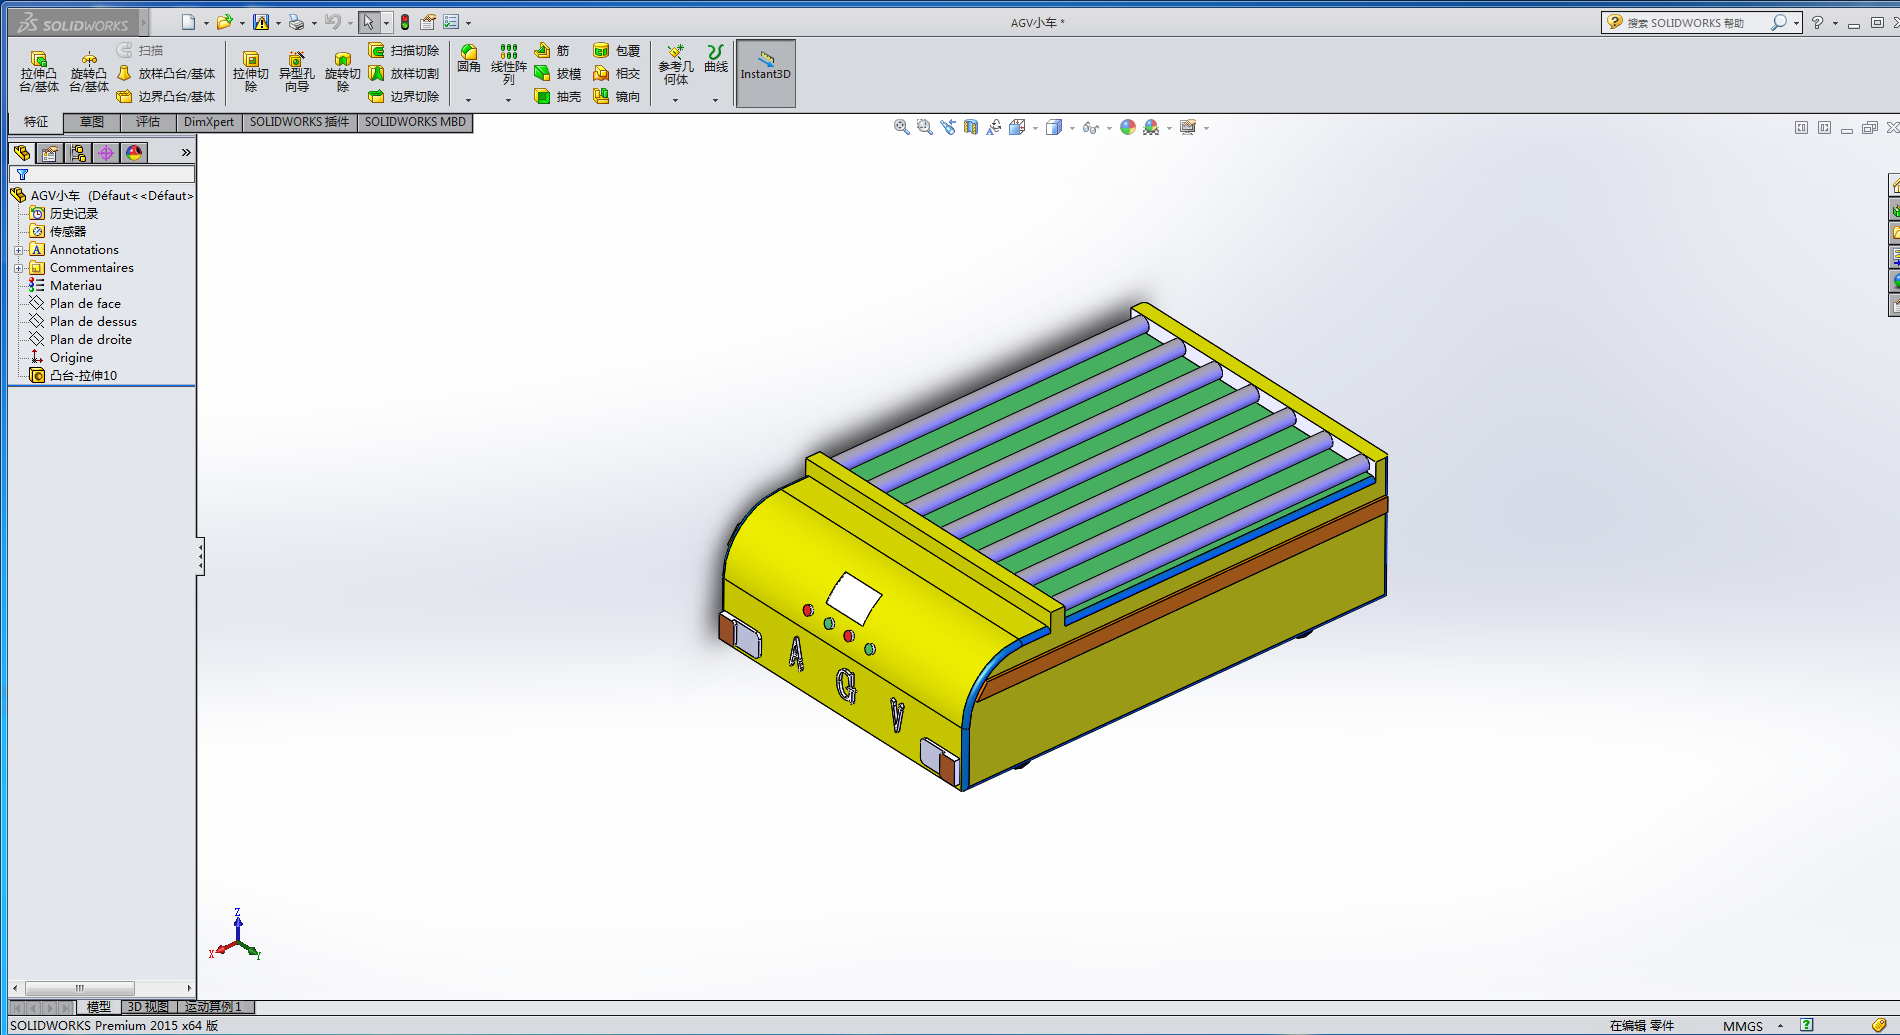Expand the manager pane tabs chevron

(x=186, y=152)
